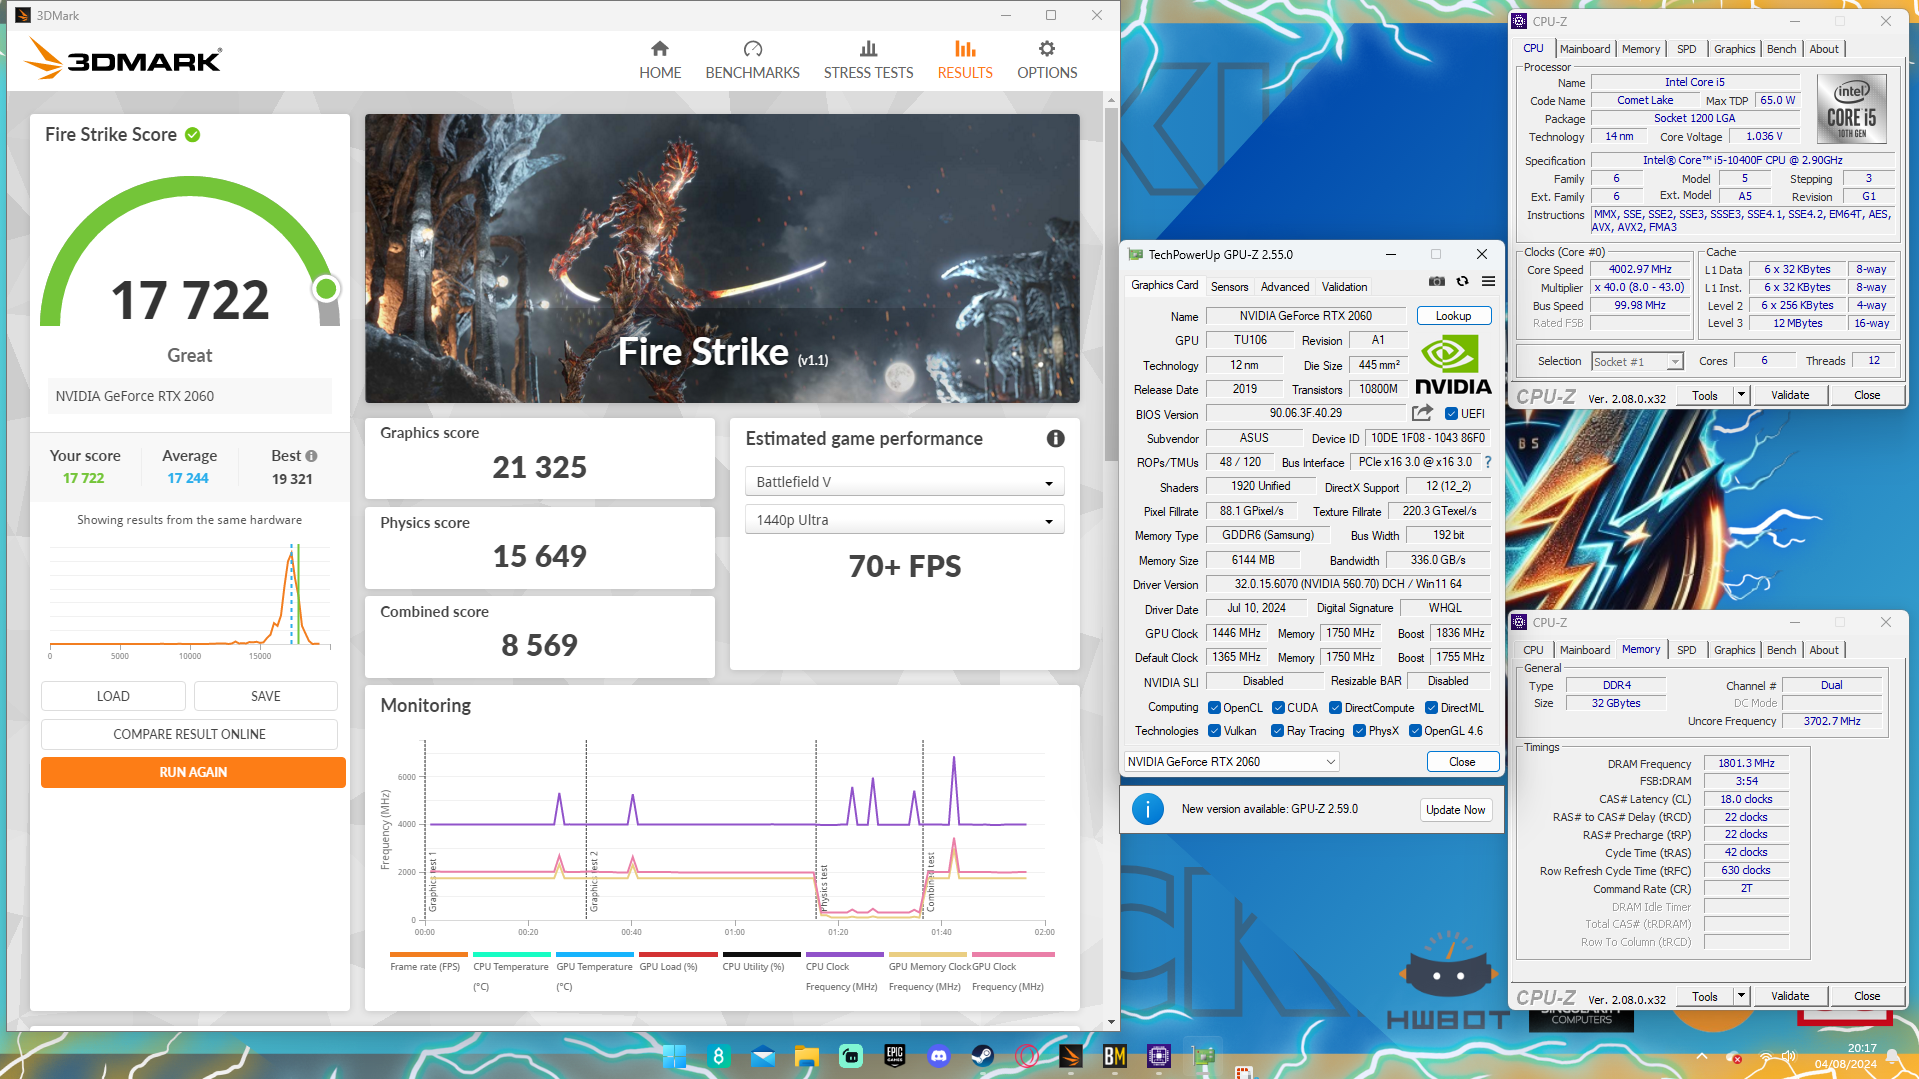Open the GPU-Z hamburger menu

[x=1488, y=282]
